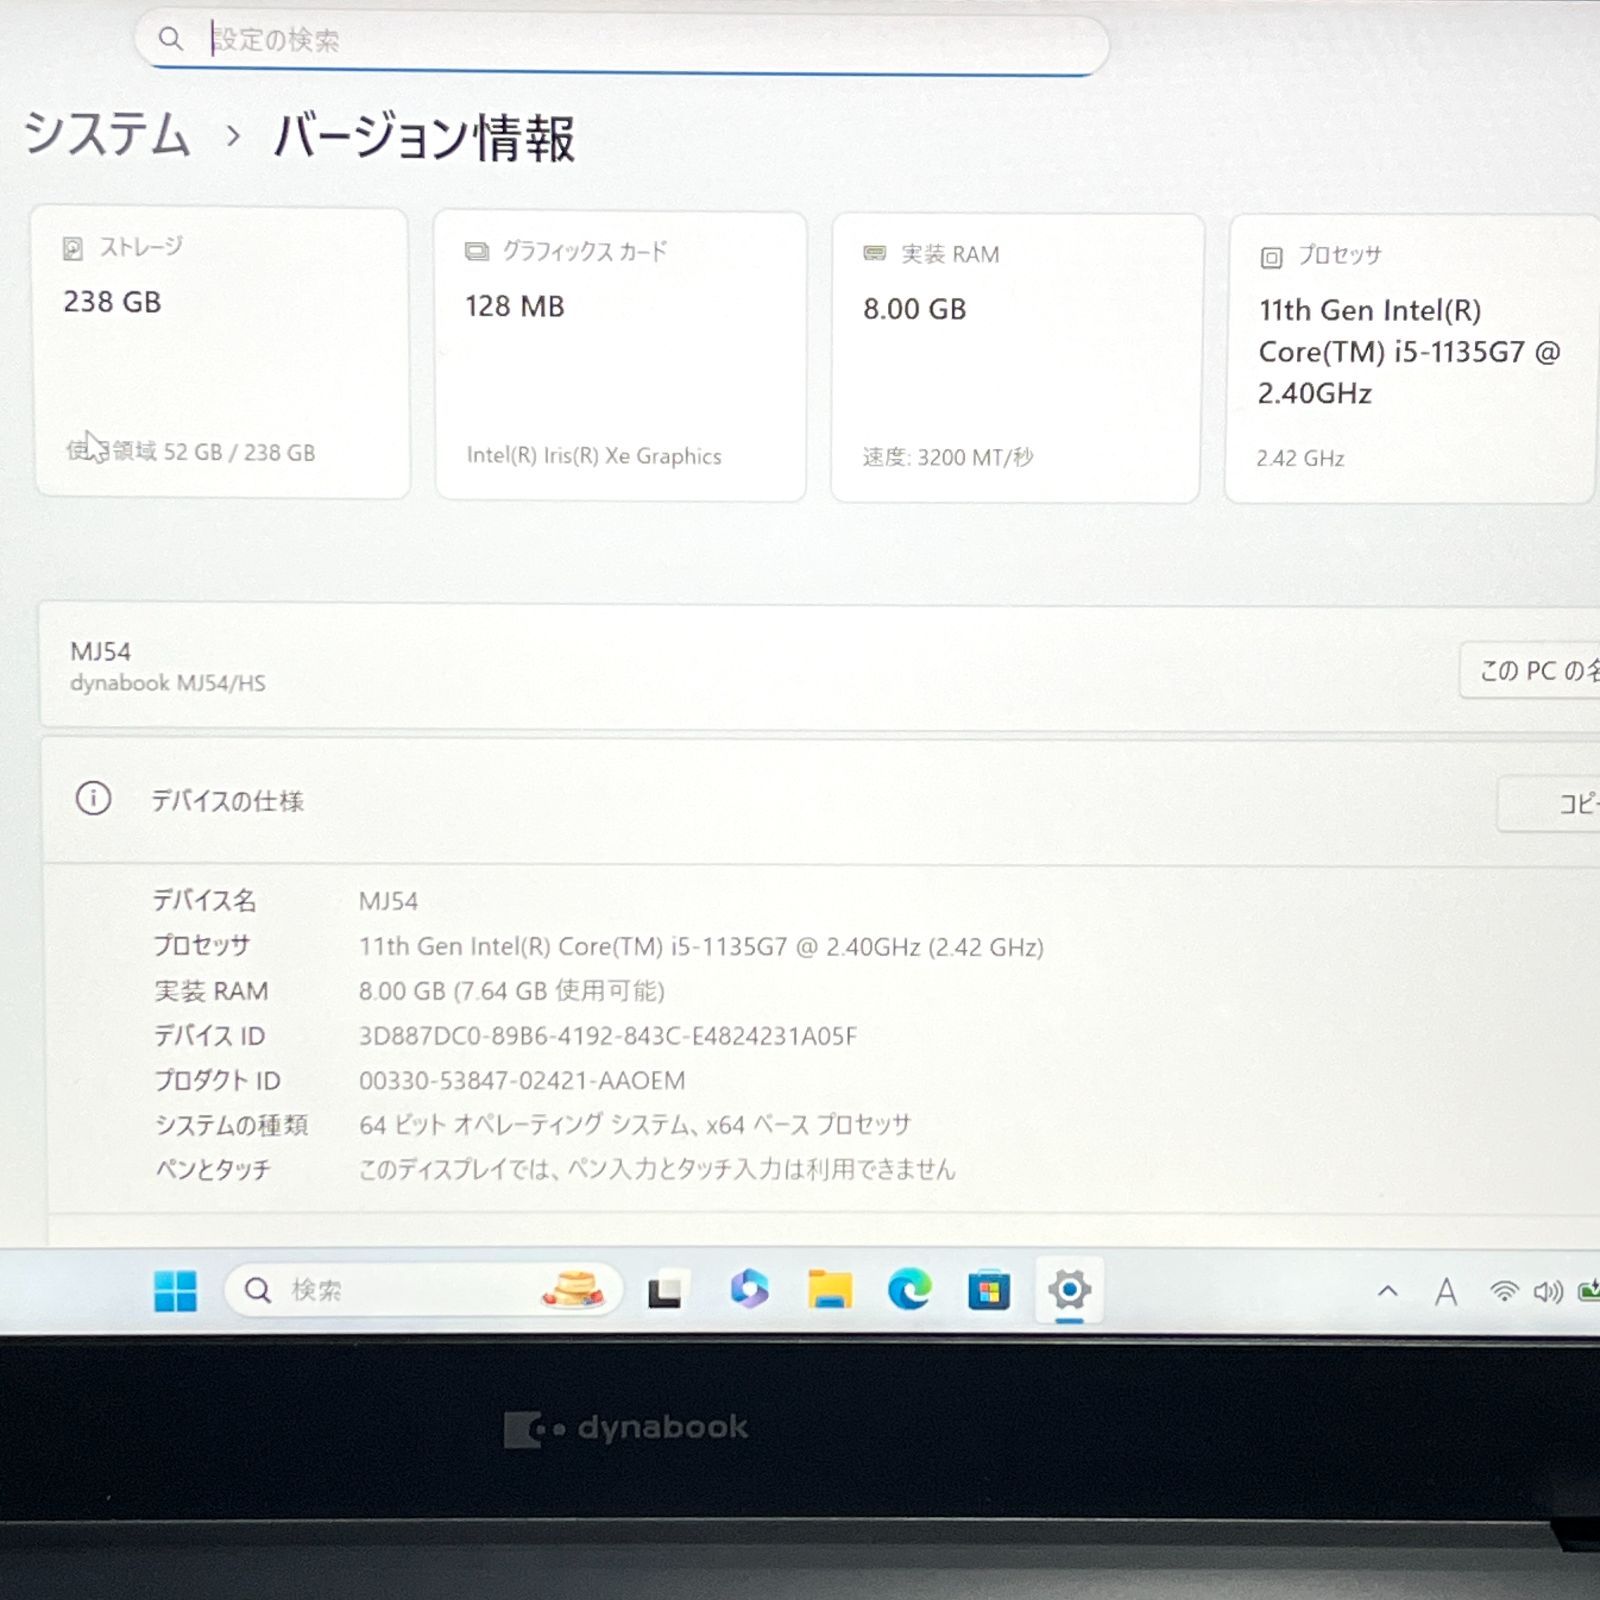Image resolution: width=1600 pixels, height=1600 pixels.
Task: Launch Microsoft Edge browser
Action: 909,1289
